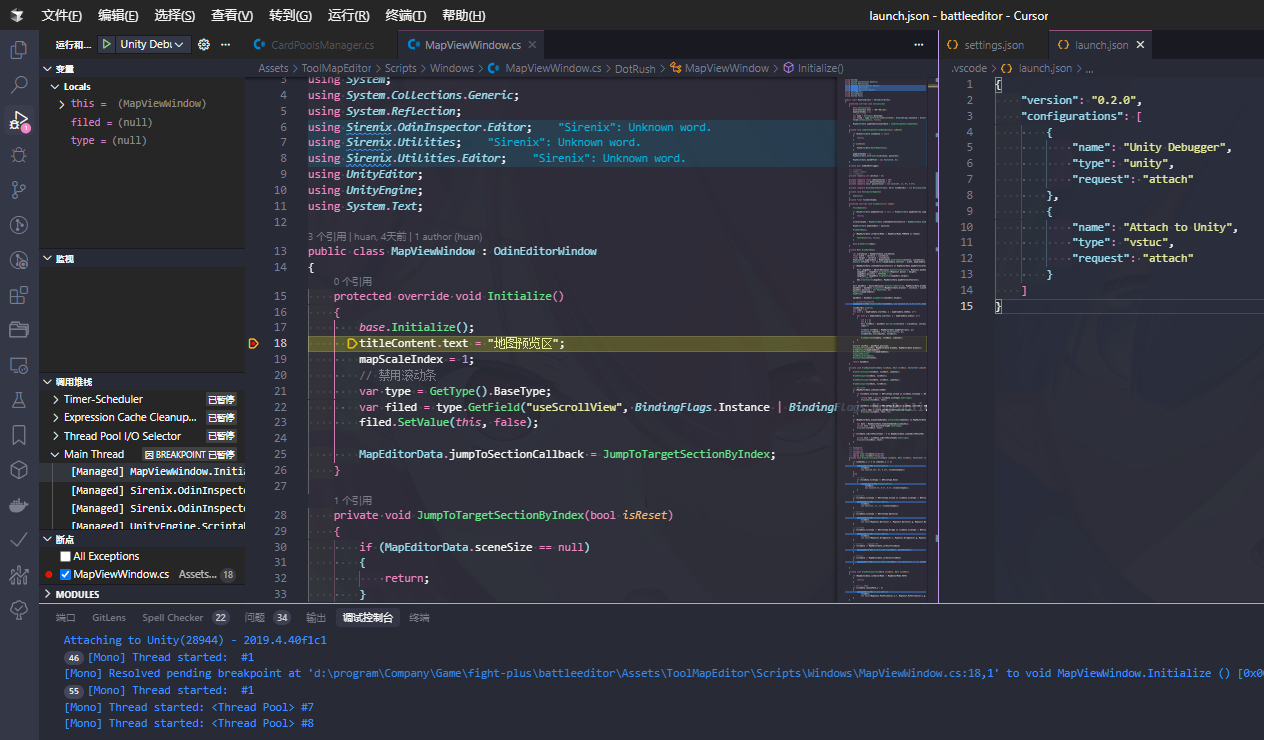Open the 帮助(H) menu

pyautogui.click(x=463, y=15)
